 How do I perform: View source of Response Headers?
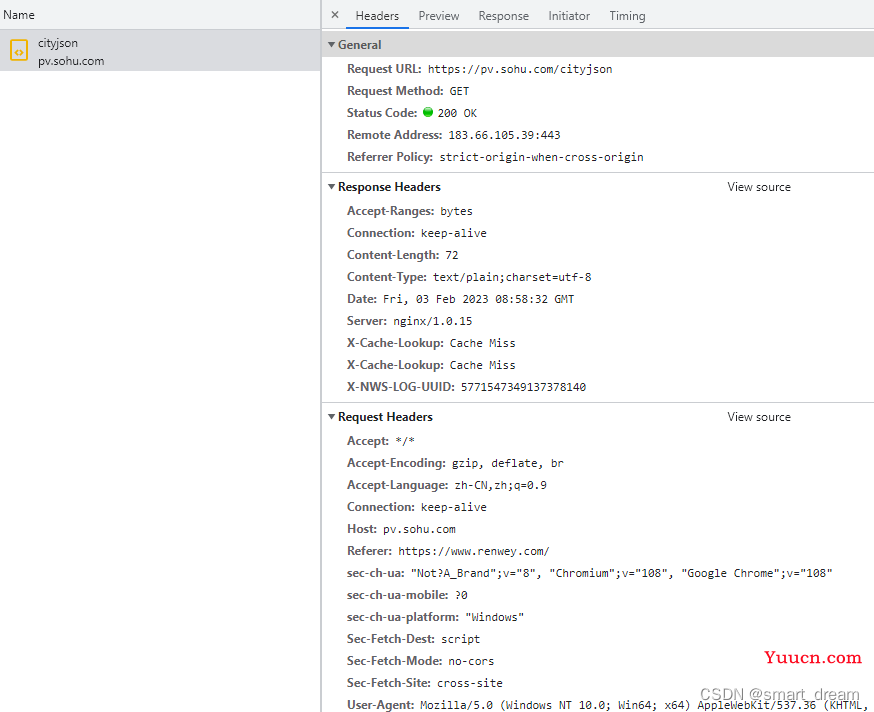click(x=759, y=187)
